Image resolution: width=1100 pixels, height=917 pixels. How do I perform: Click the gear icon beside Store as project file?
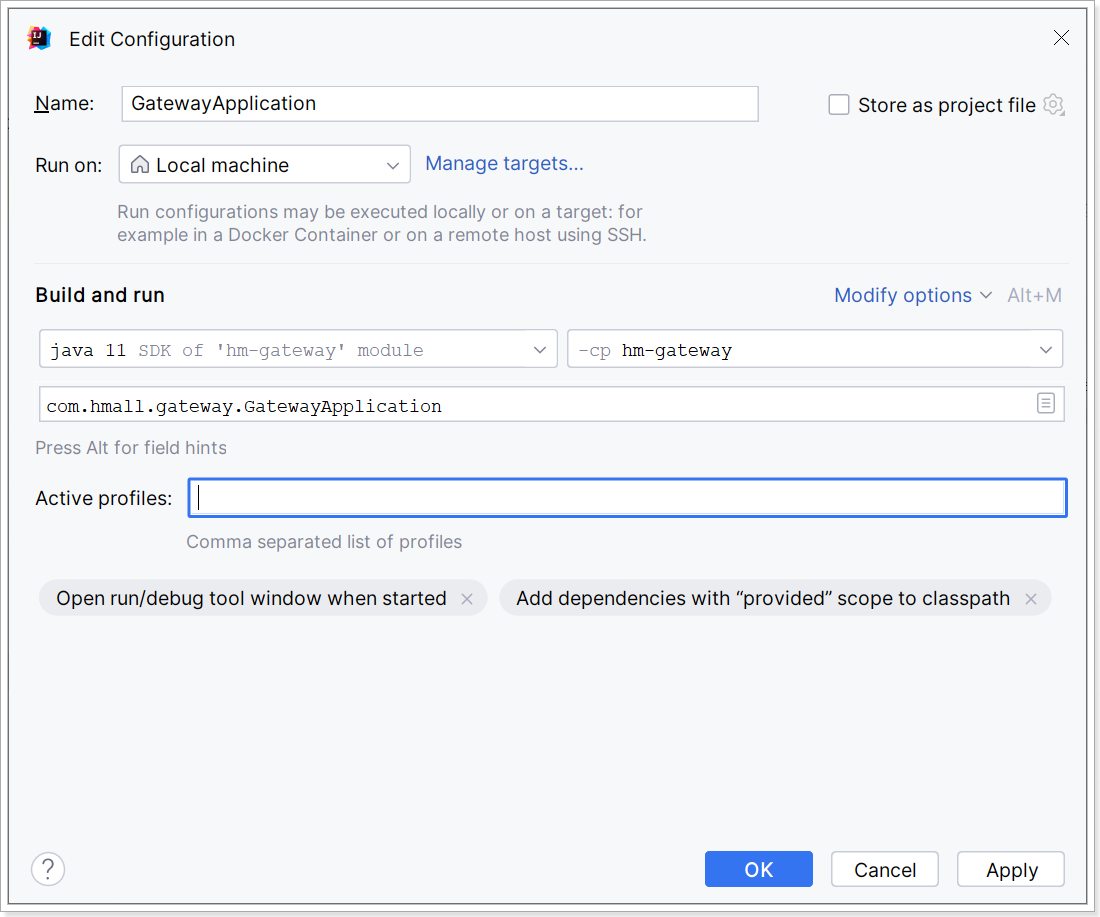pos(1053,105)
